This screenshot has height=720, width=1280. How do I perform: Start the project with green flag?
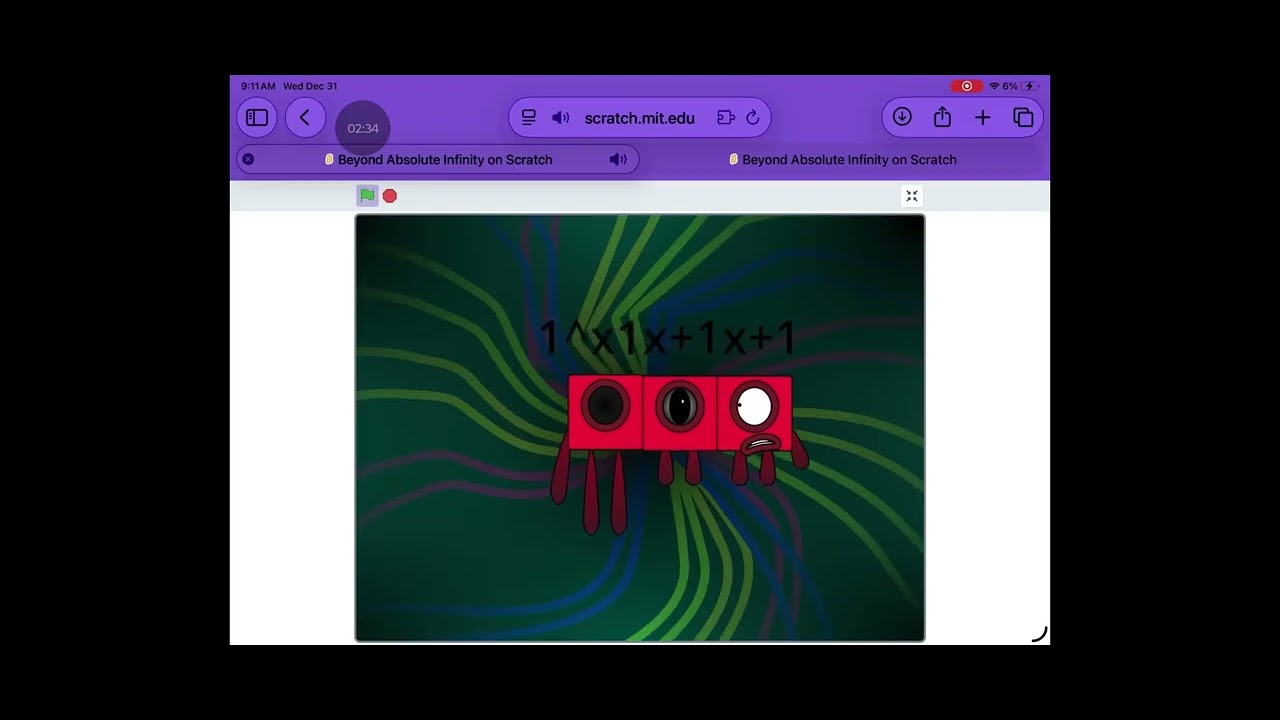[367, 196]
